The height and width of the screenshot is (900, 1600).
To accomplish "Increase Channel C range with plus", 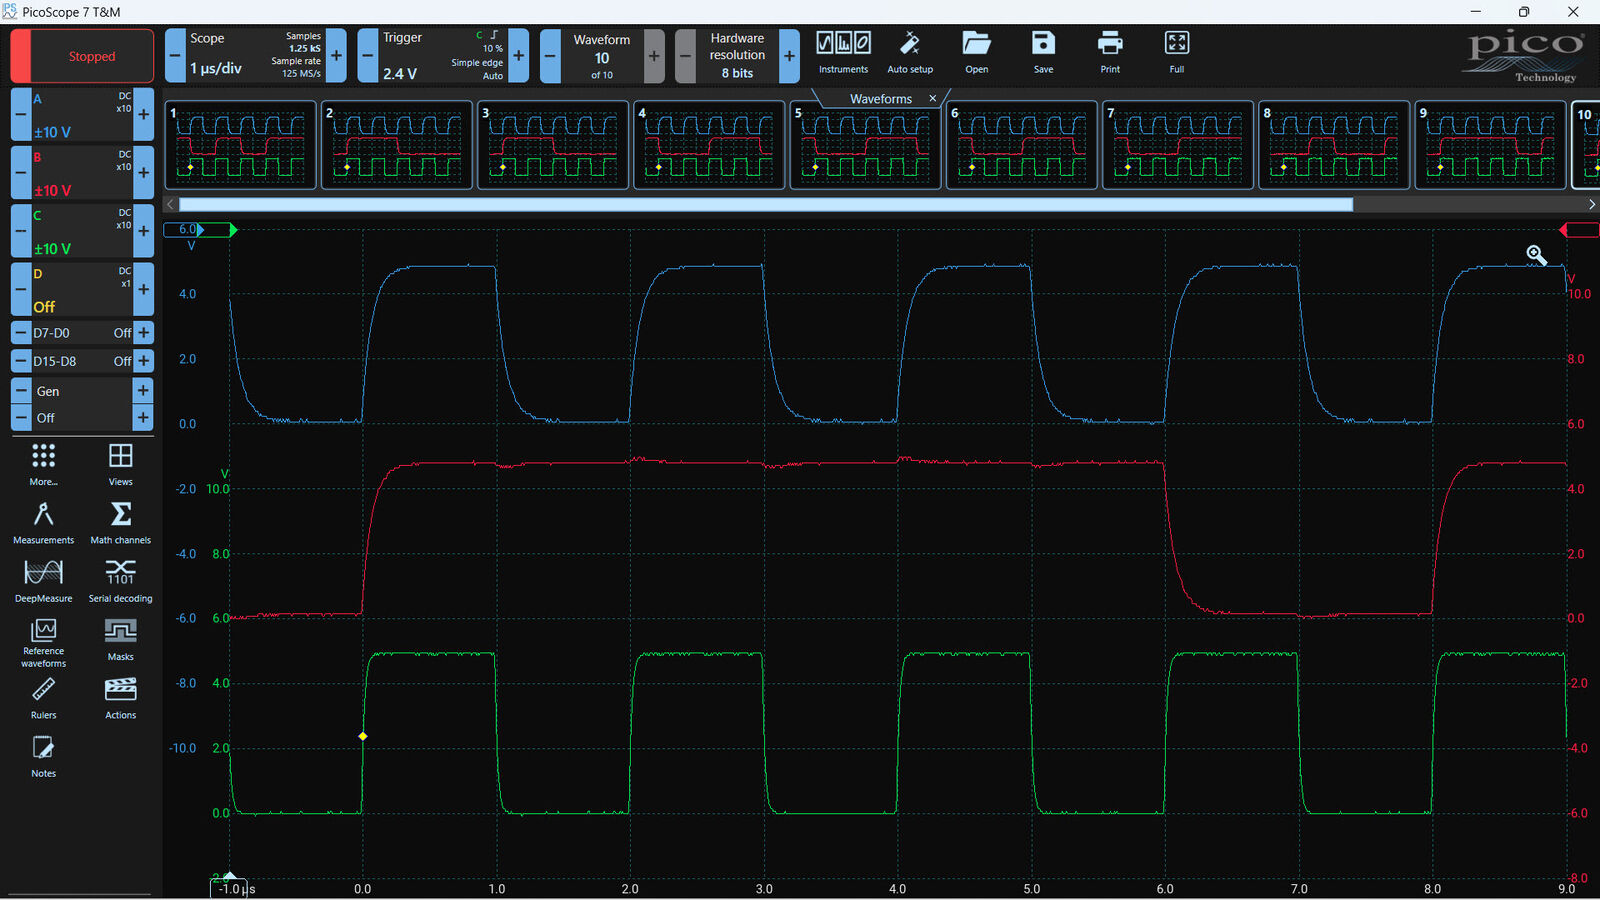I will 144,232.
